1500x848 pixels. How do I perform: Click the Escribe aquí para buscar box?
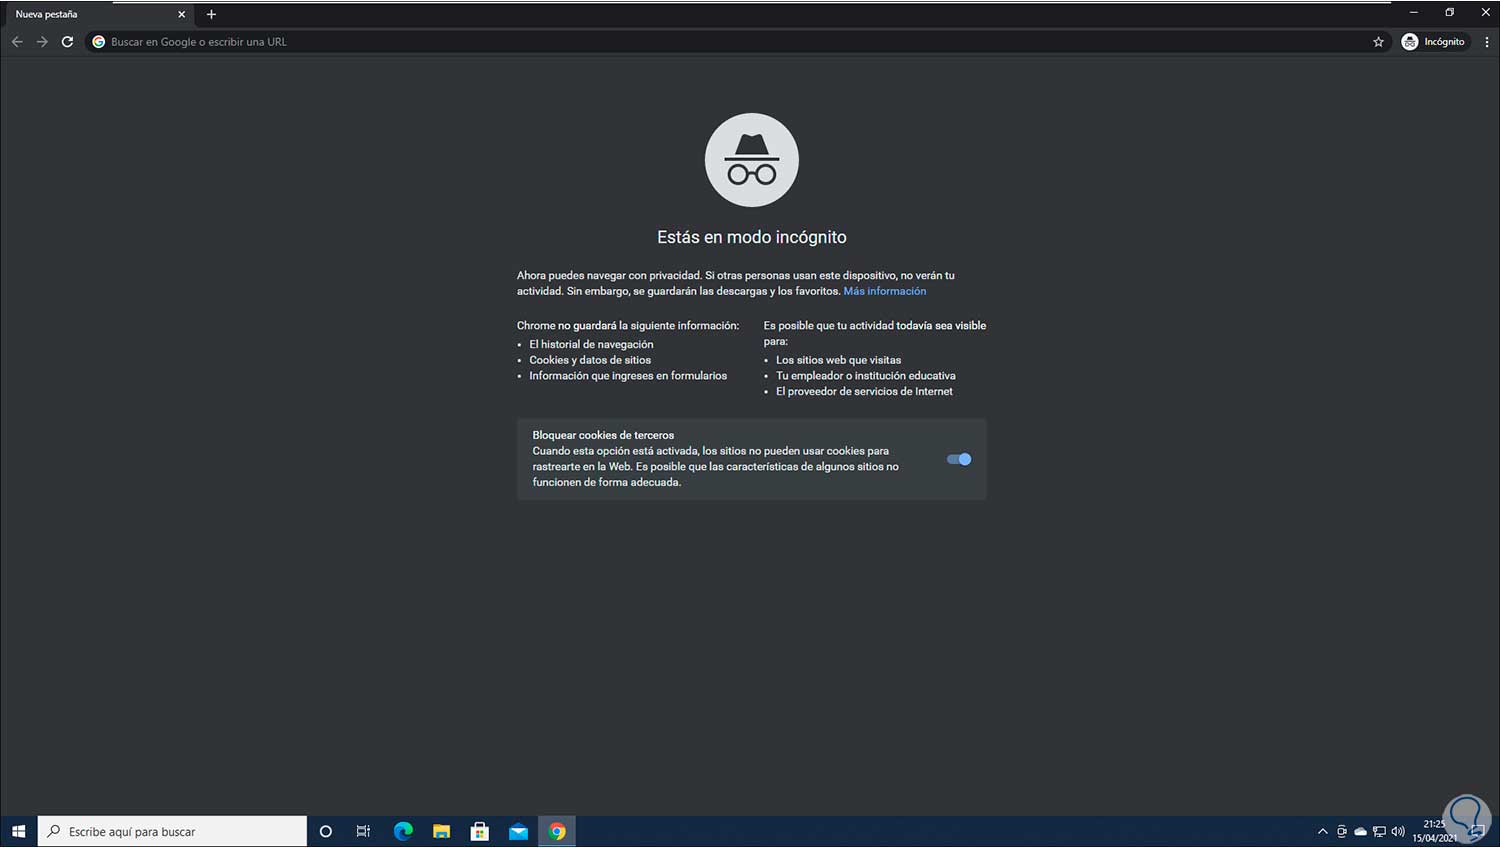coord(172,831)
